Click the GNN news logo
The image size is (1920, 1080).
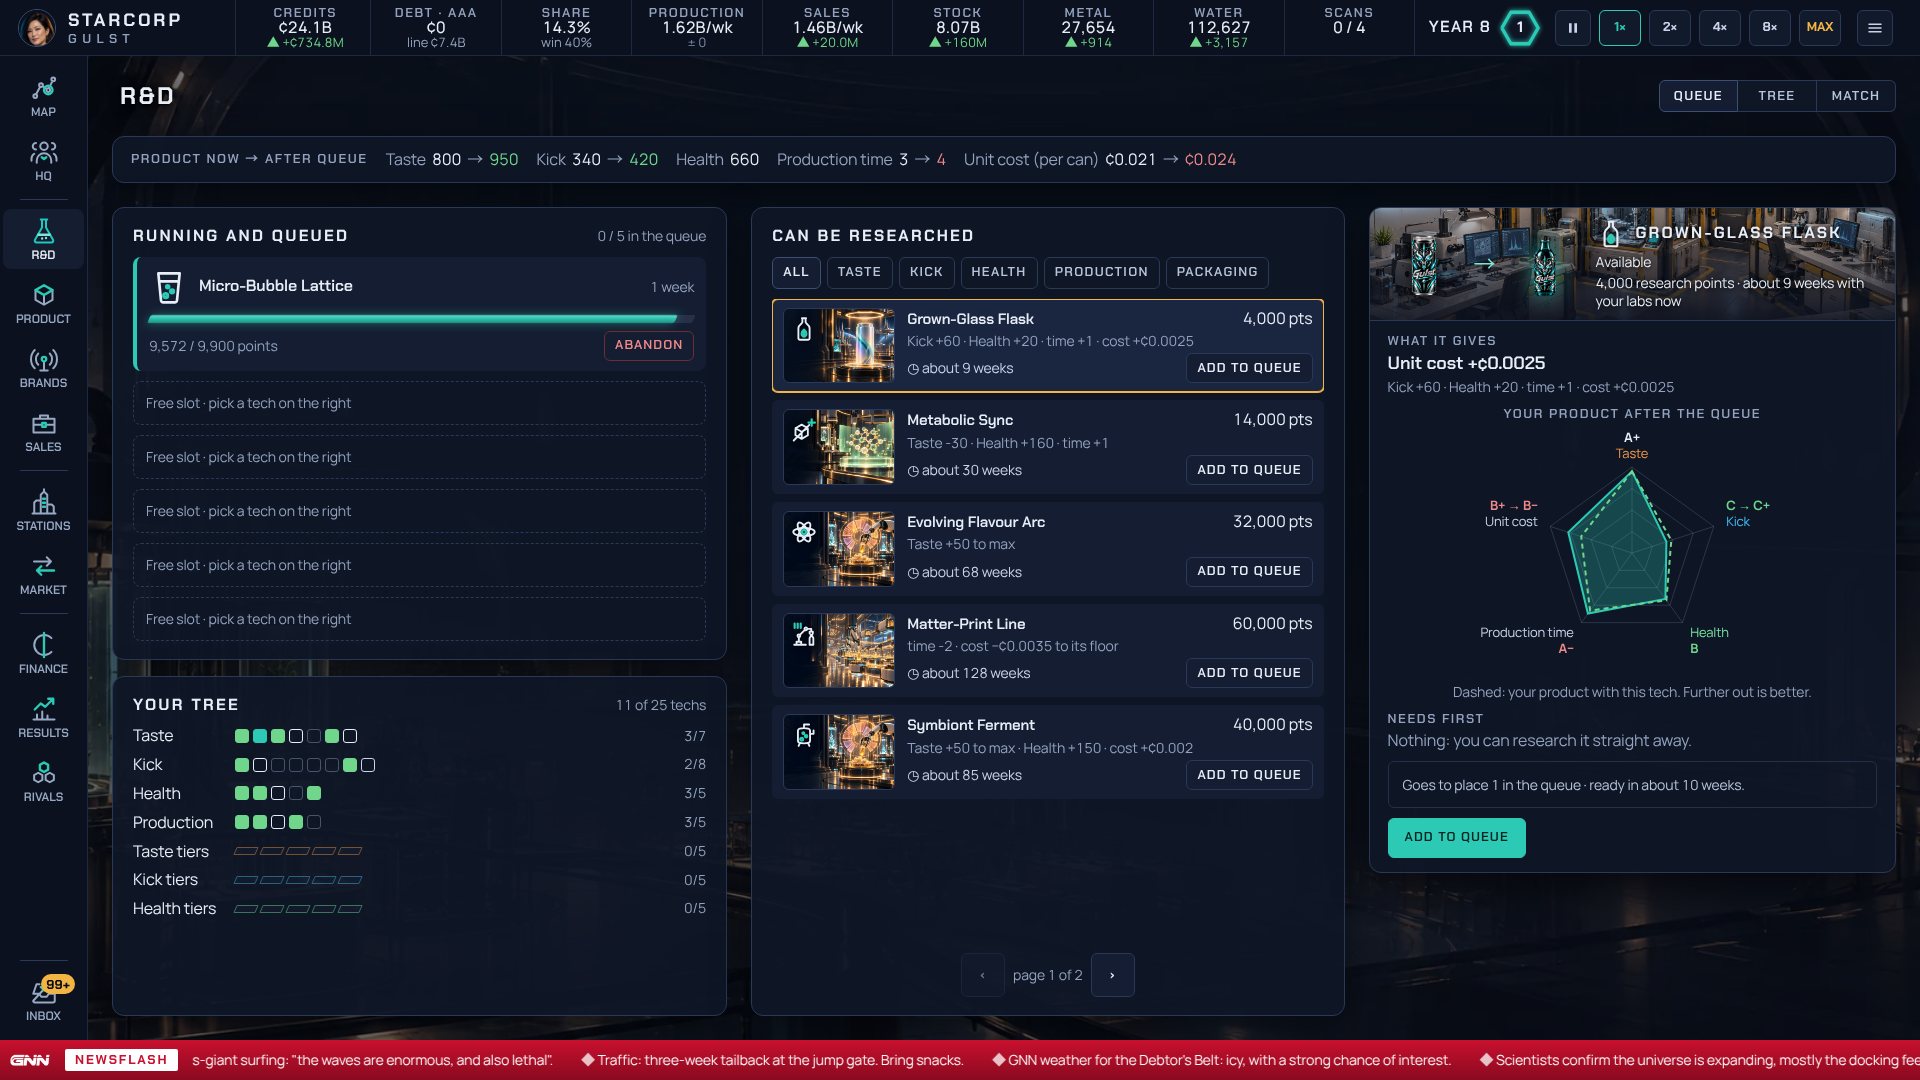(30, 1060)
